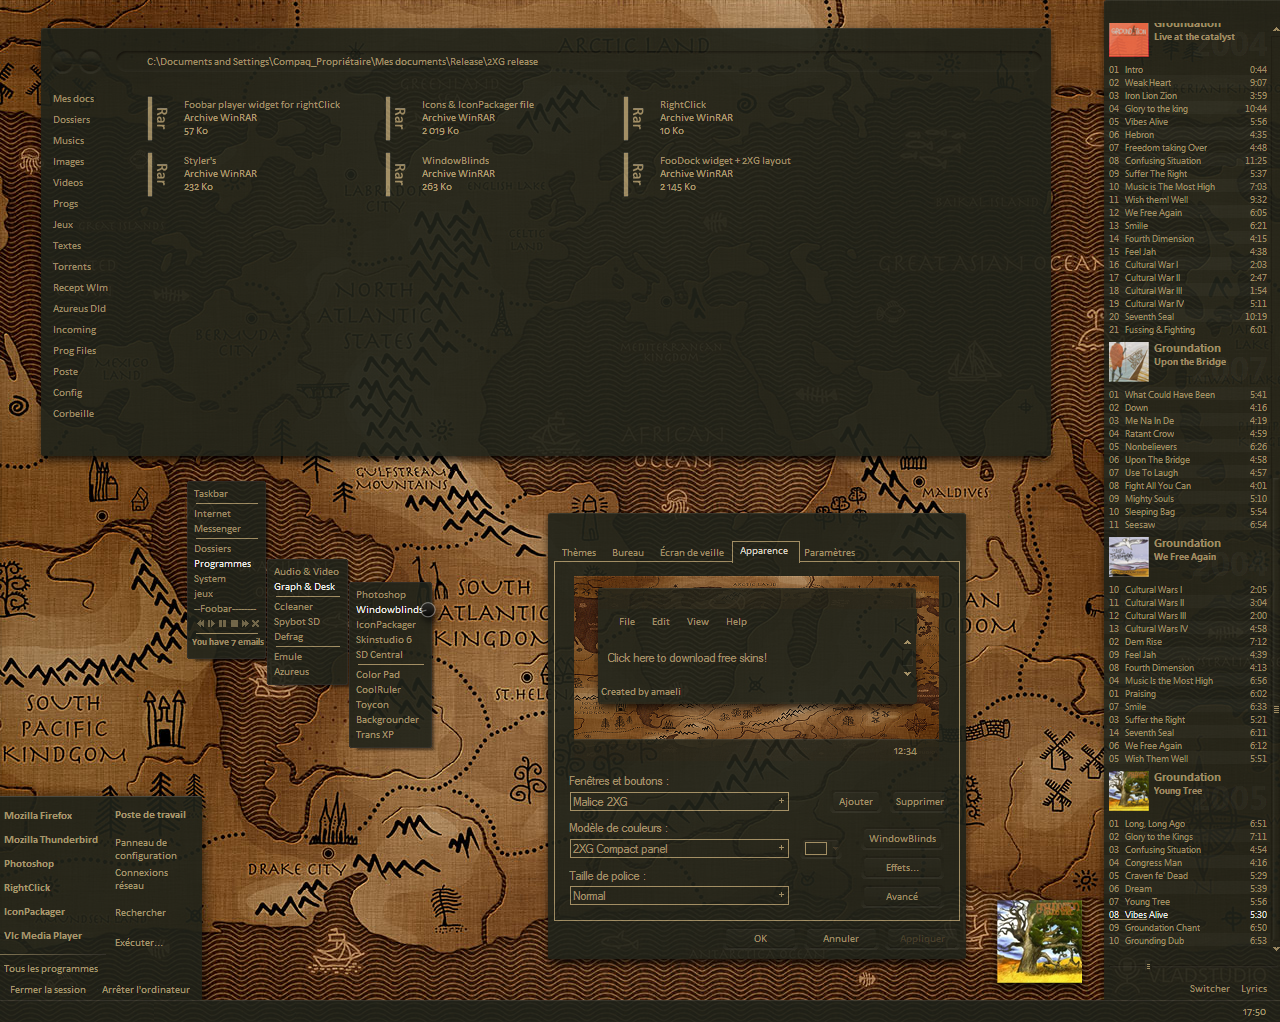Click the Rar icon for Icons & IconPackager file

(398, 118)
